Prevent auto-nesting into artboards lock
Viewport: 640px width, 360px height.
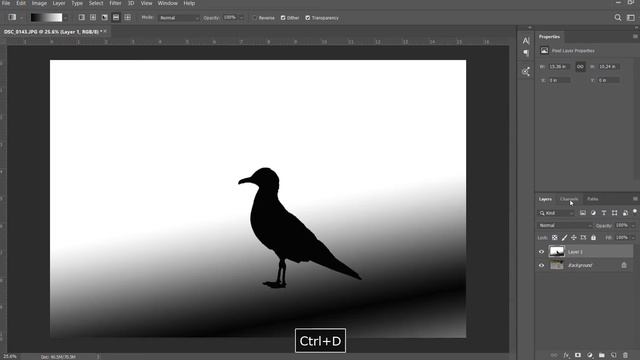583,238
